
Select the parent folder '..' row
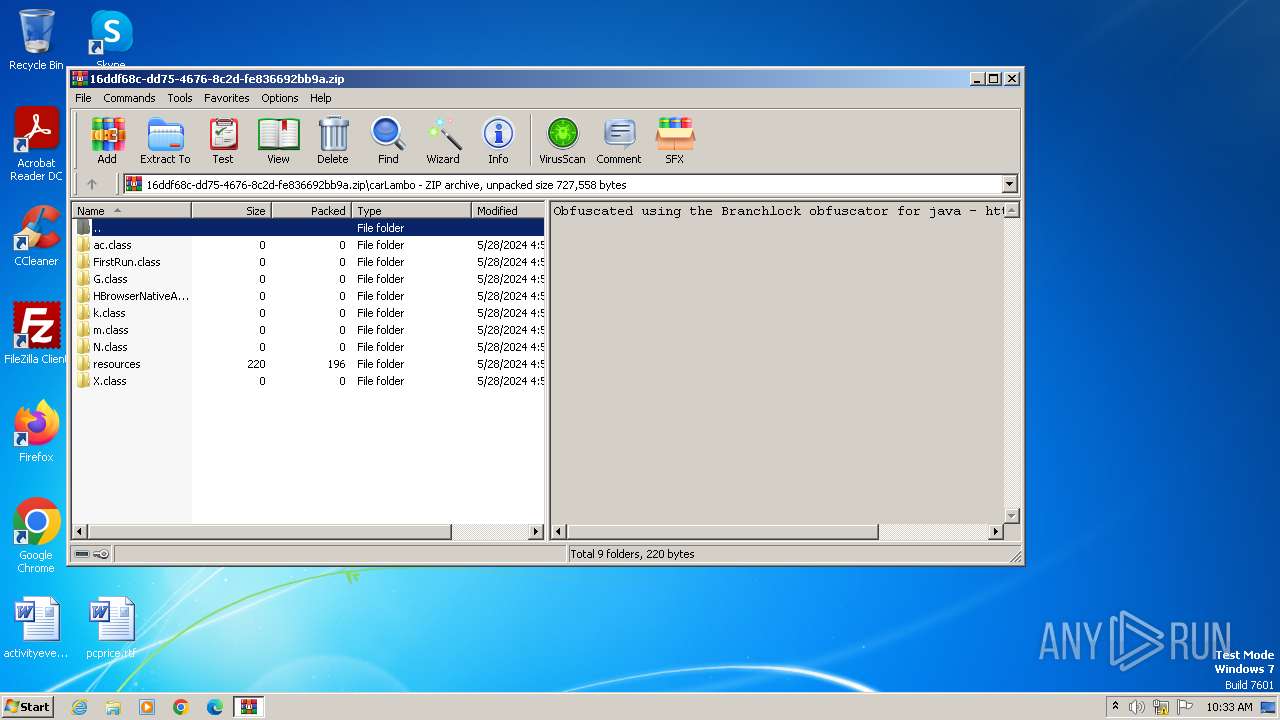tap(309, 228)
